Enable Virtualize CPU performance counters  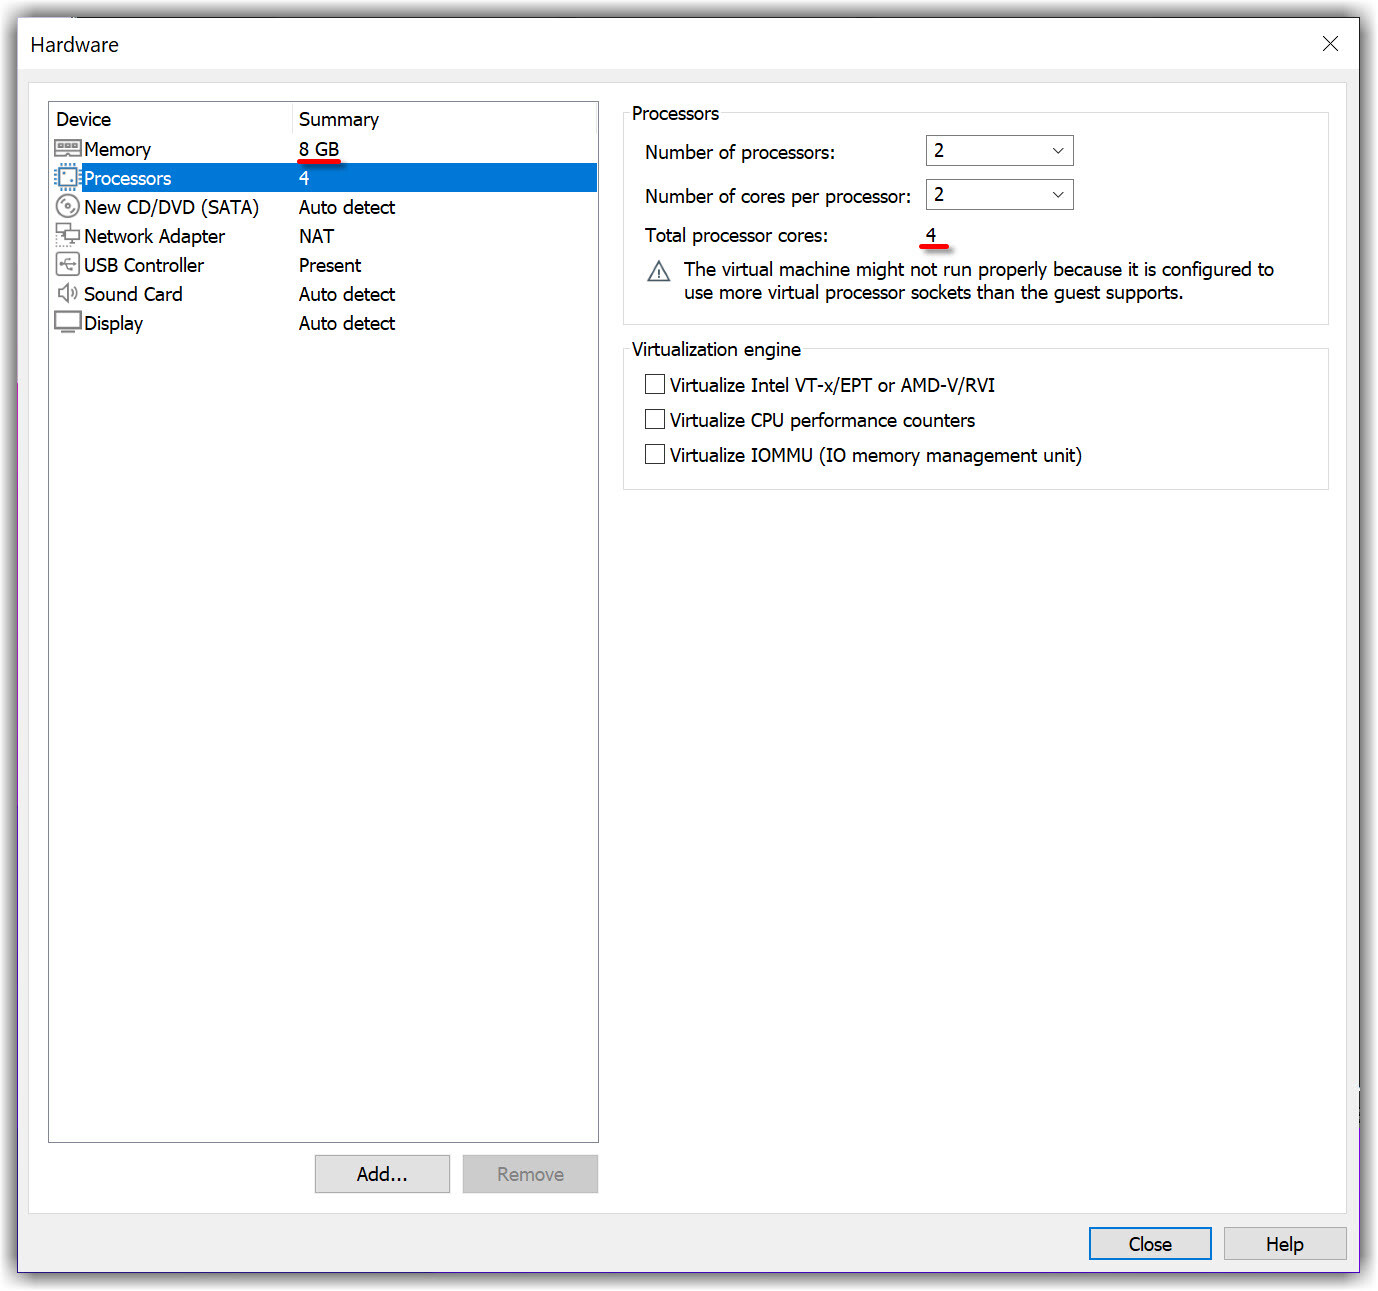coord(655,420)
